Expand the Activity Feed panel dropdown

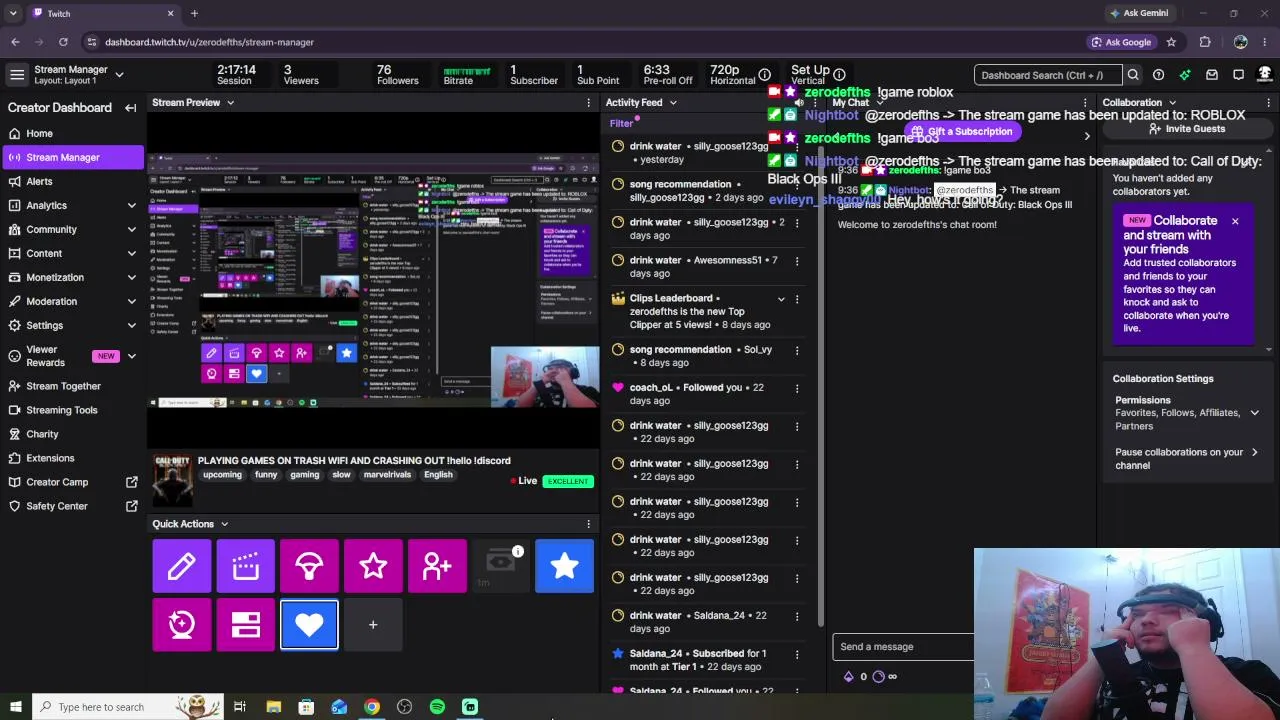click(673, 103)
